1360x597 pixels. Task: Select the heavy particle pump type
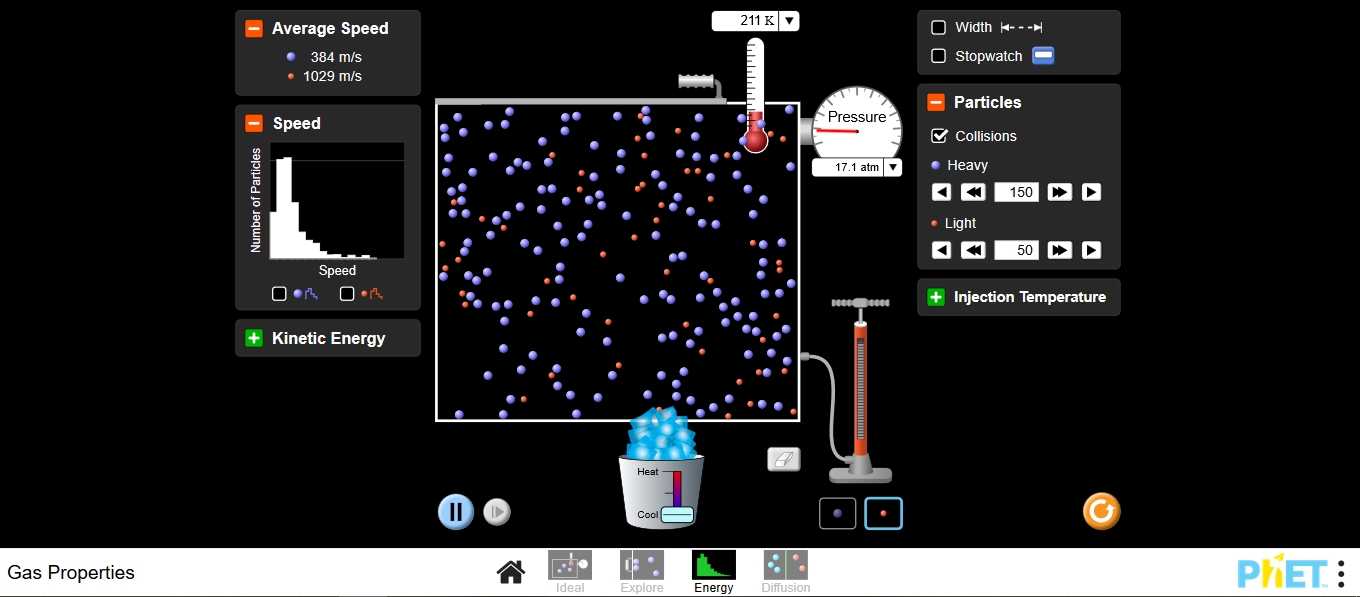(x=838, y=513)
